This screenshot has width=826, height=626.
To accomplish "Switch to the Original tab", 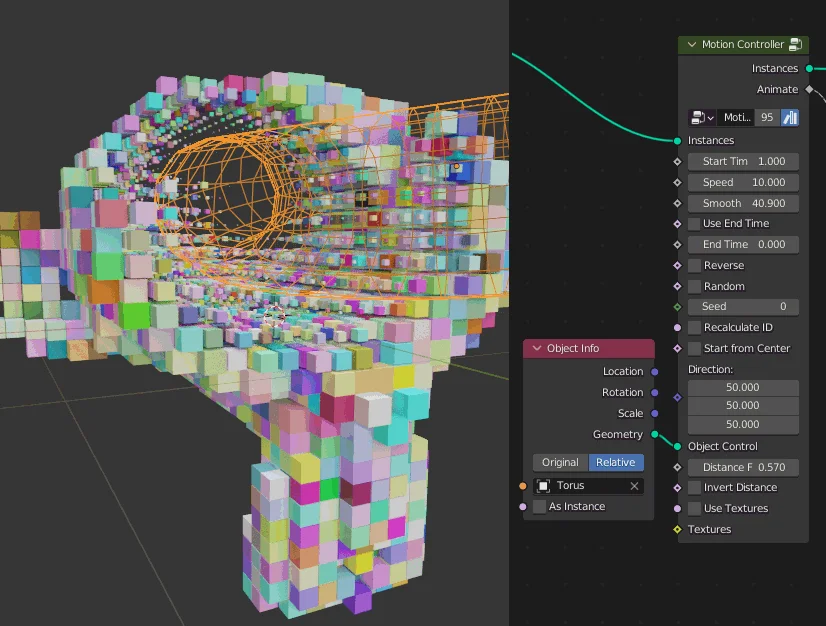I will tap(559, 462).
